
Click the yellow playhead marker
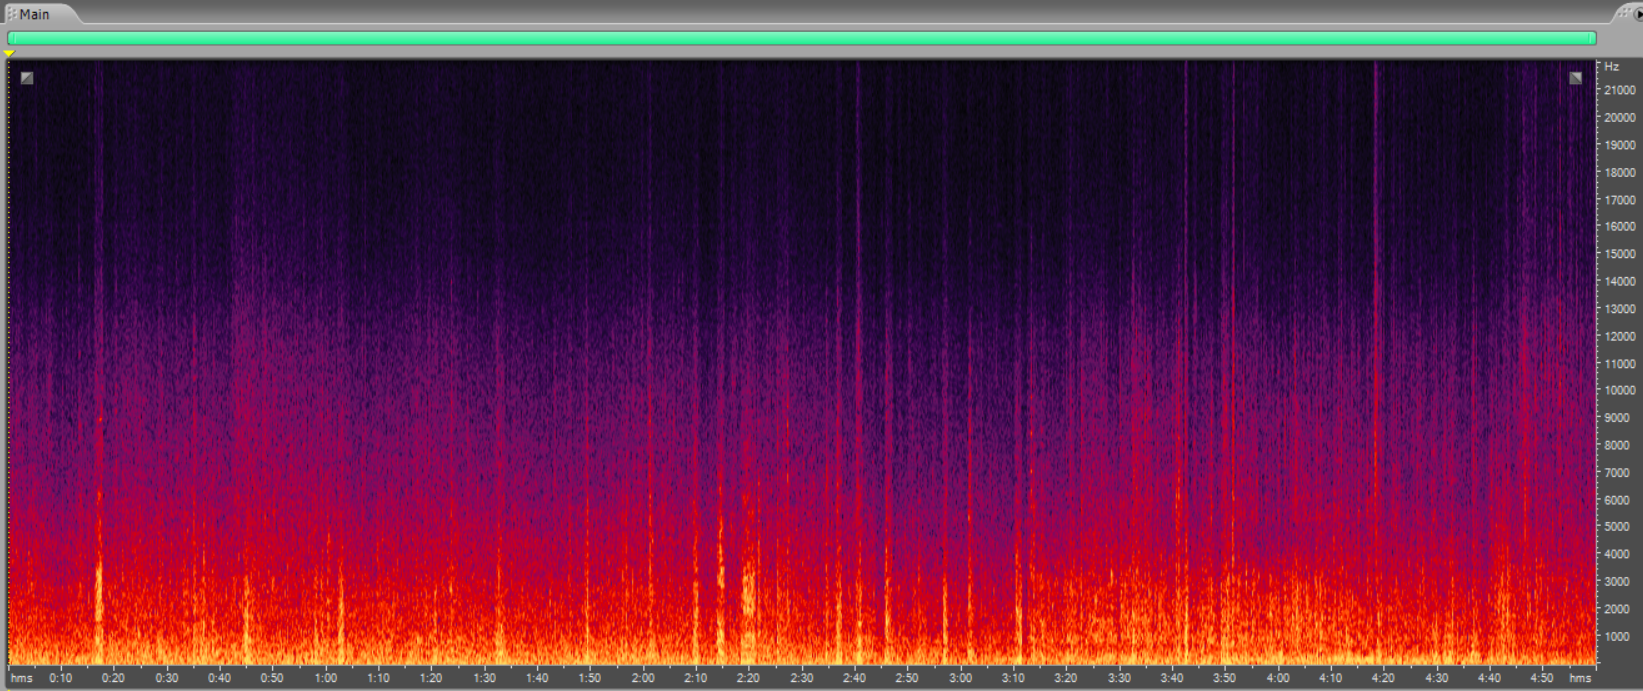[x=9, y=53]
